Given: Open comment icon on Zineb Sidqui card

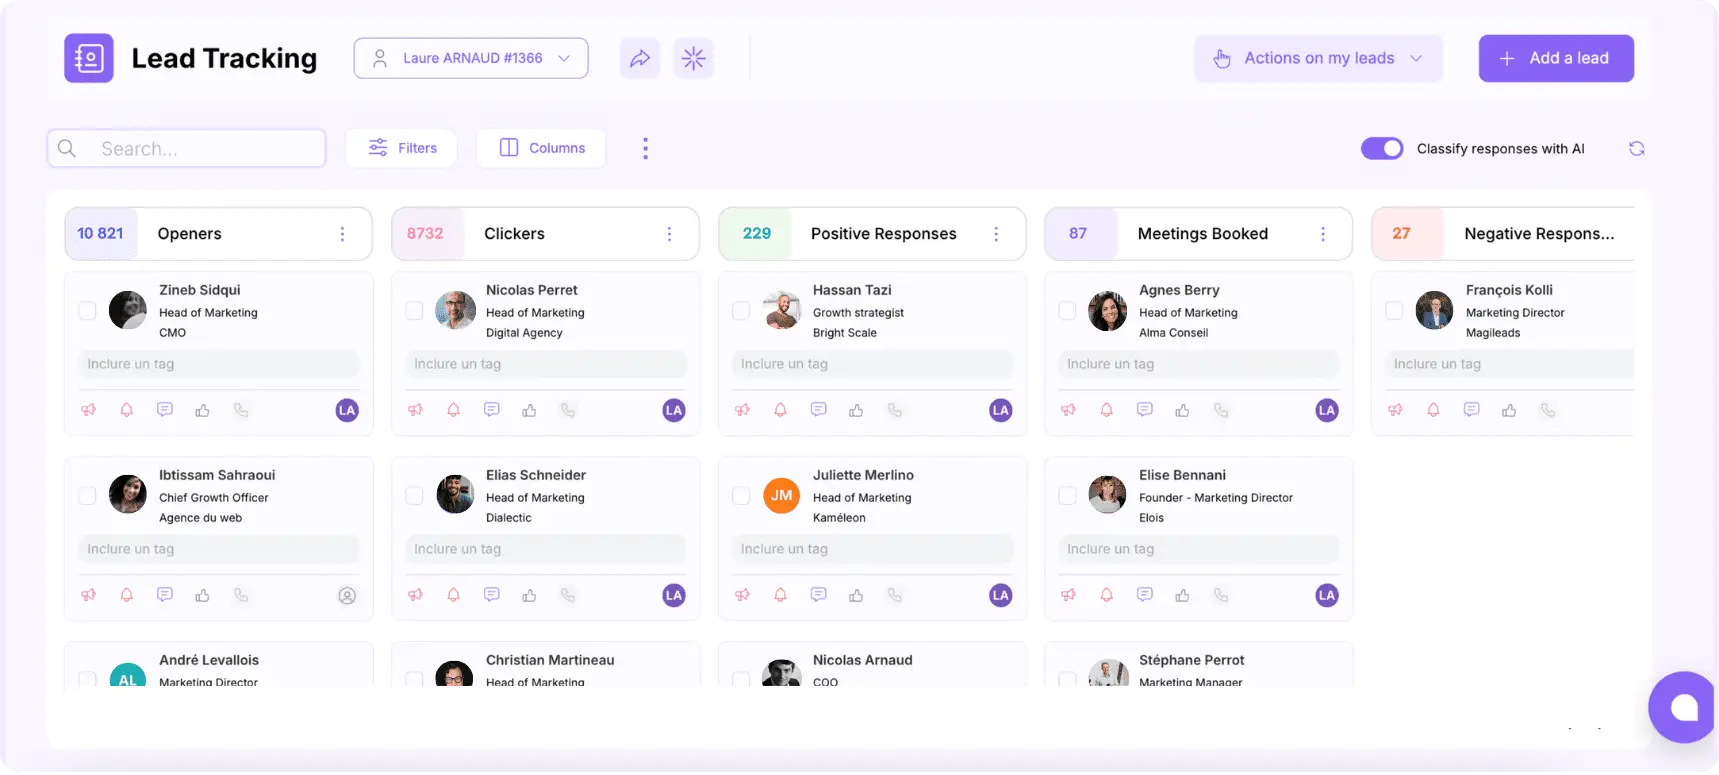Looking at the screenshot, I should 165,410.
